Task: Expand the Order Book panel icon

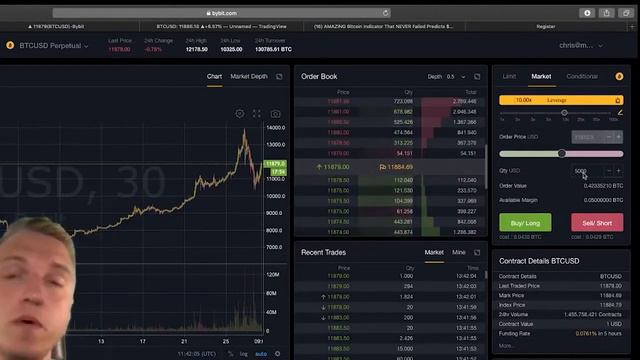Action: 477,77
